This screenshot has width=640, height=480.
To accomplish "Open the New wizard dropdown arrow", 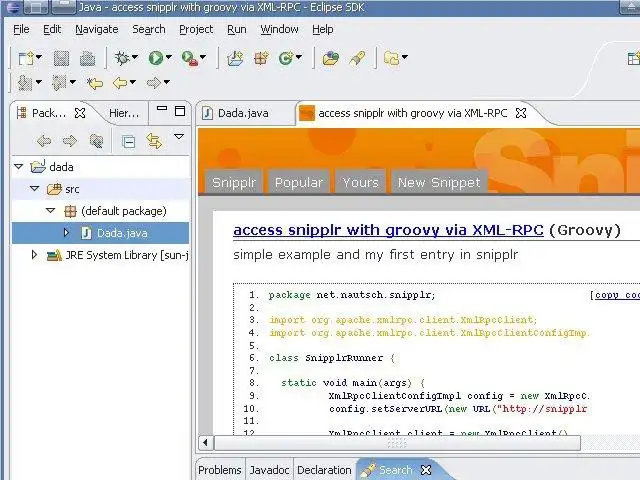I will click(x=39, y=57).
